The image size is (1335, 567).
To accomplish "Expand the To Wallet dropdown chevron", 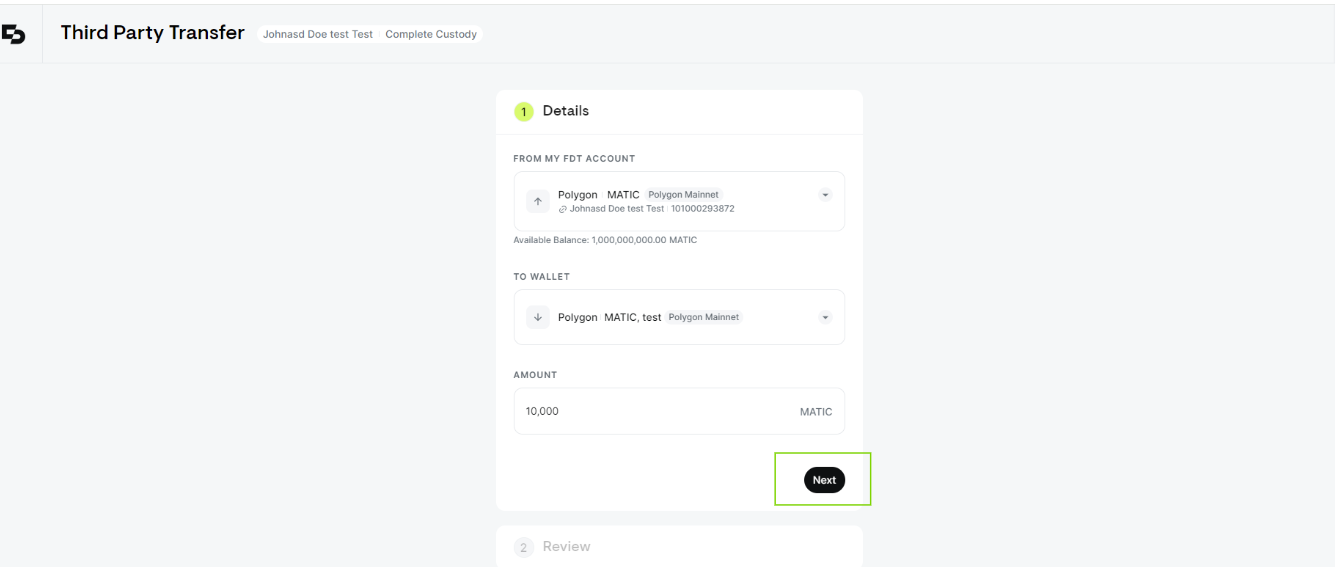I will click(x=825, y=317).
